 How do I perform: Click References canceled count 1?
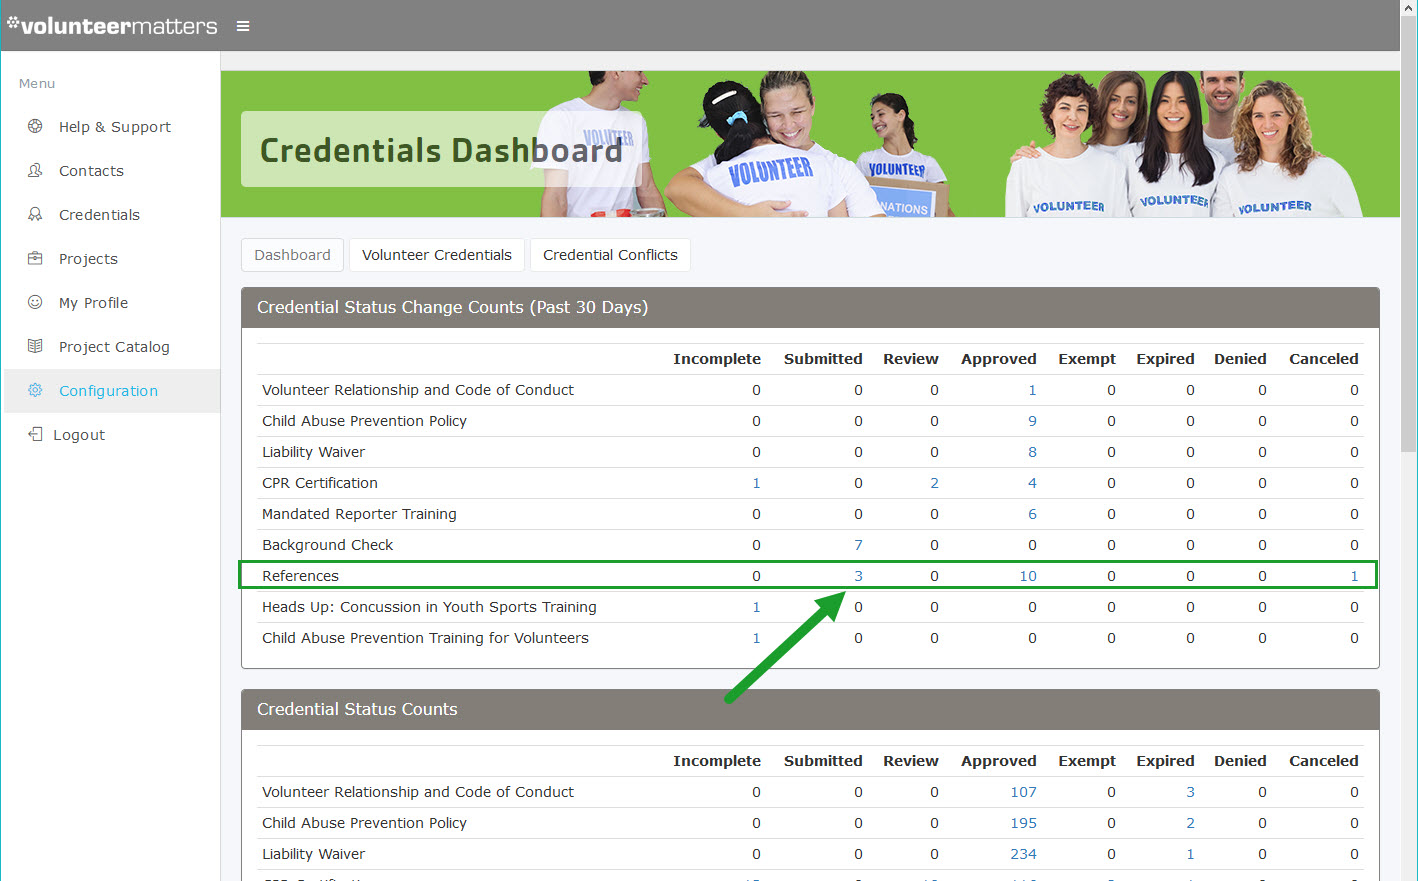pos(1354,576)
